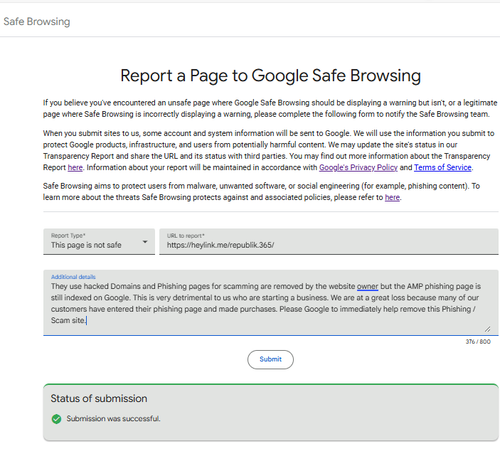This screenshot has width=500, height=469.
Task: Click the 'URL to report*' label
Action: pos(186,236)
